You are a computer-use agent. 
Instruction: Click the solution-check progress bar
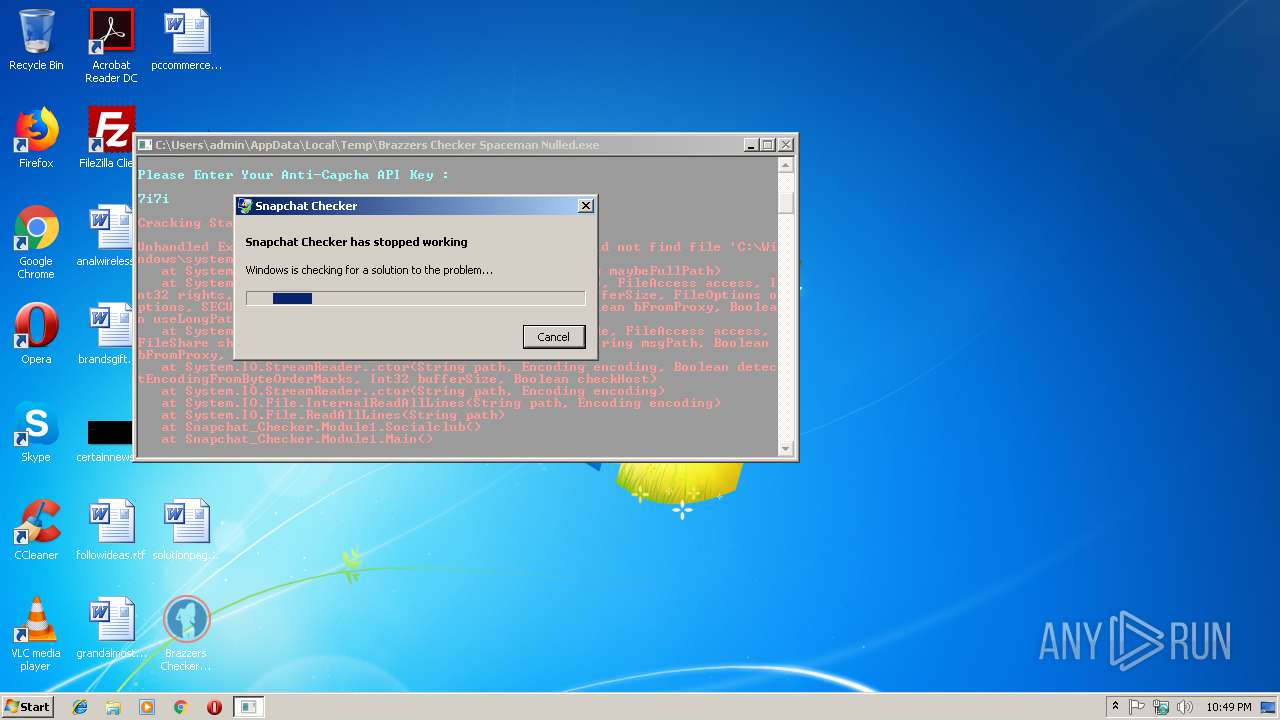tap(415, 298)
